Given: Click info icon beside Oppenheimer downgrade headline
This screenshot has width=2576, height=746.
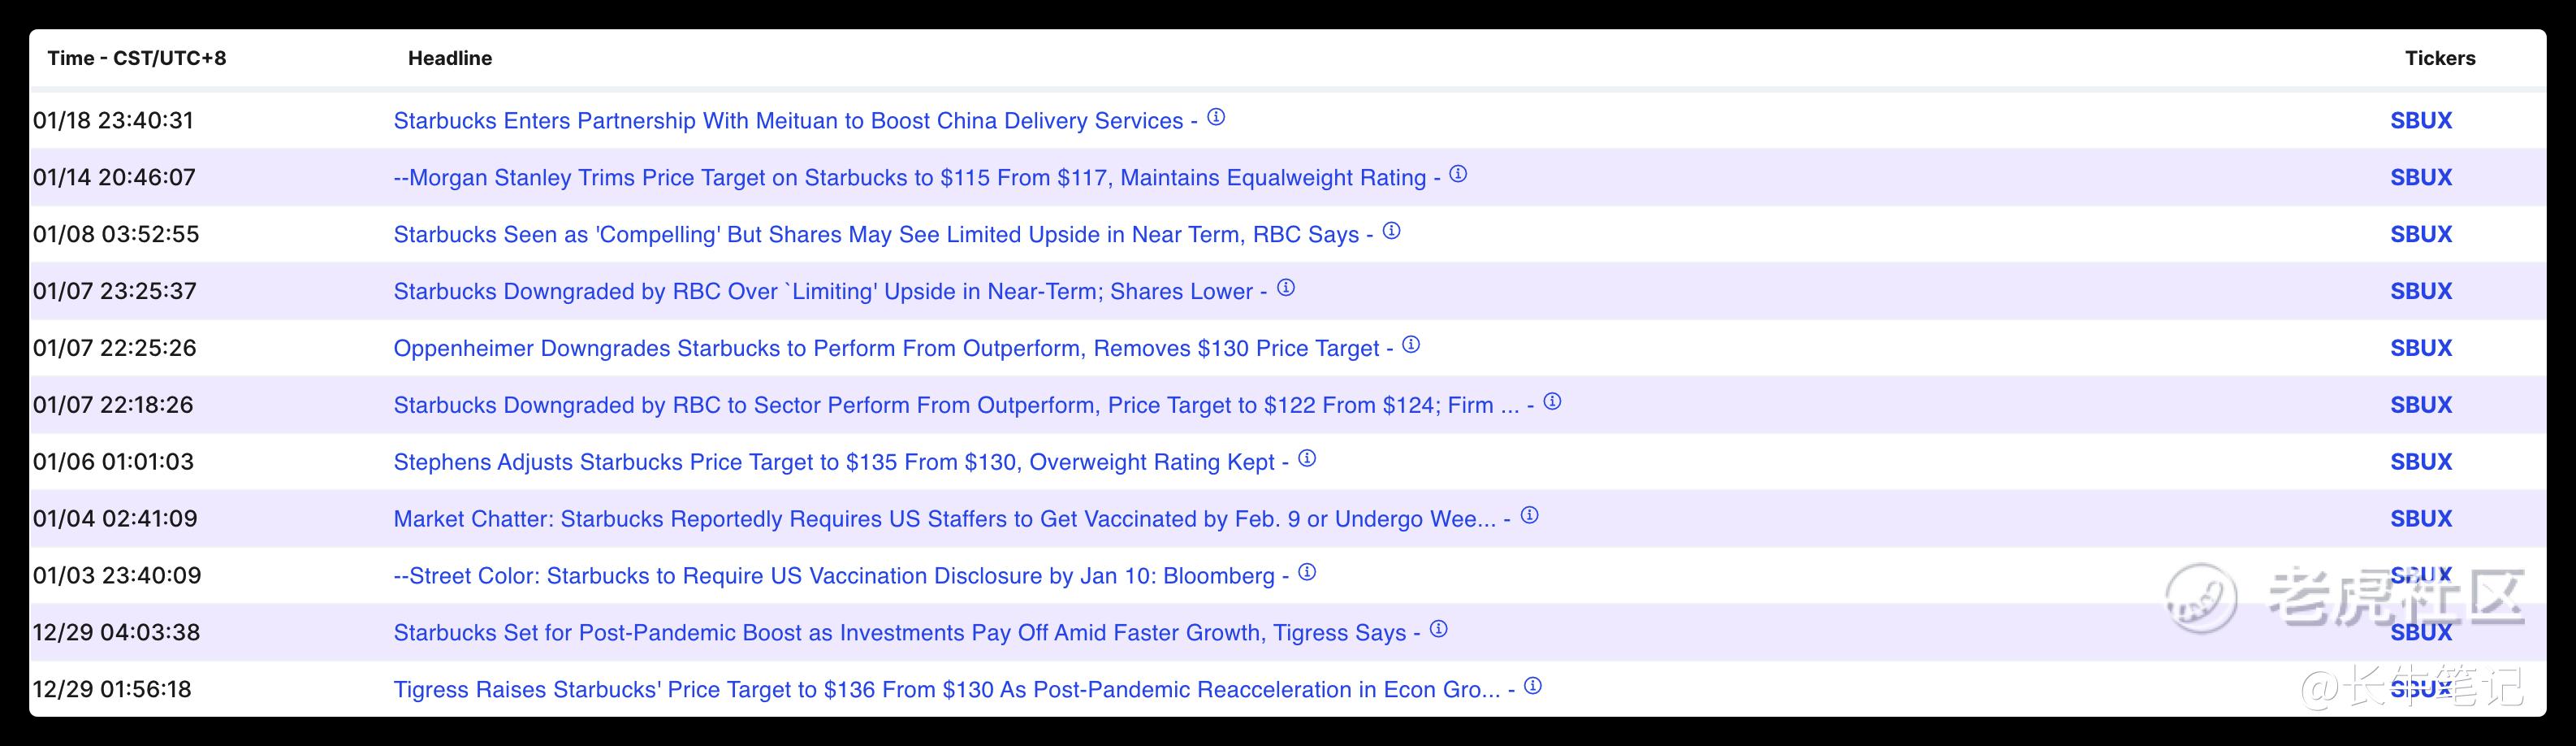Looking at the screenshot, I should pos(1411,345).
